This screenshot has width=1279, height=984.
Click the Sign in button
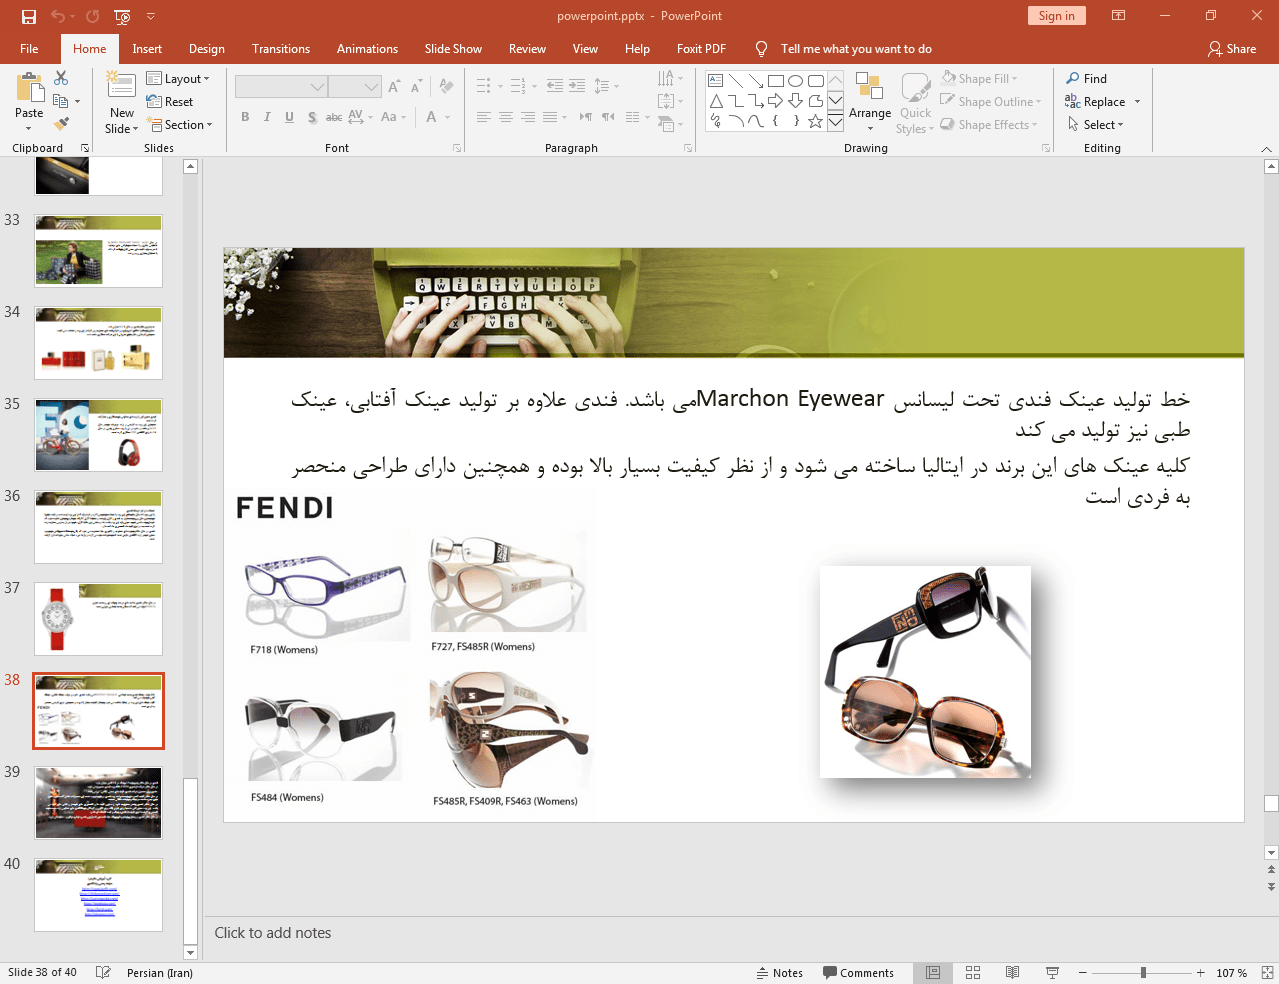[1056, 16]
